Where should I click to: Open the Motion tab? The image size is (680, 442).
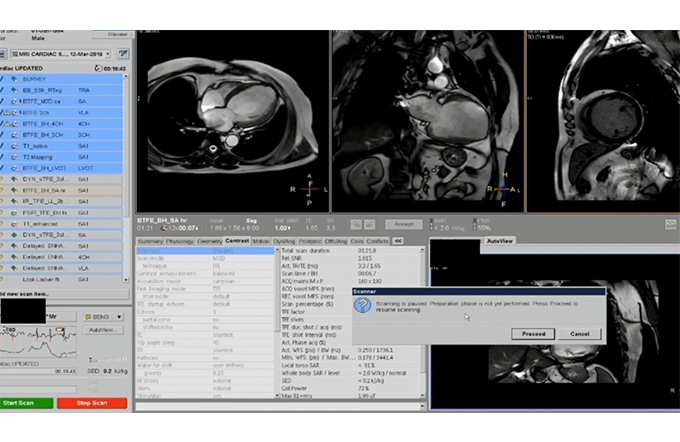(261, 241)
